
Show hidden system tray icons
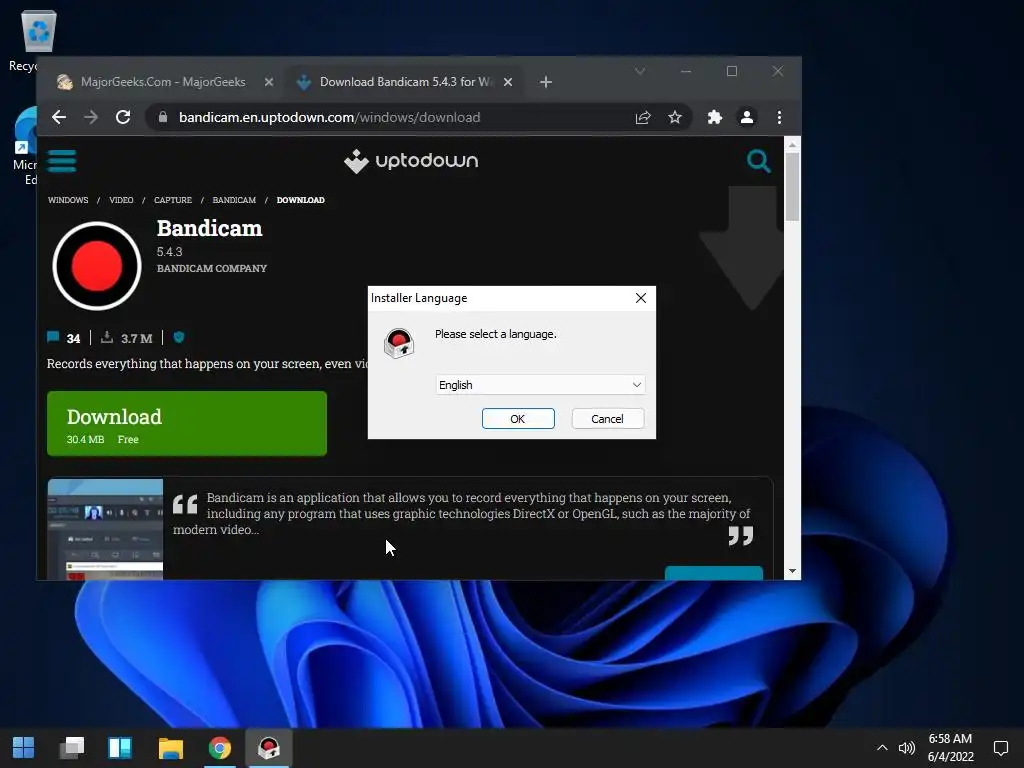click(x=882, y=748)
